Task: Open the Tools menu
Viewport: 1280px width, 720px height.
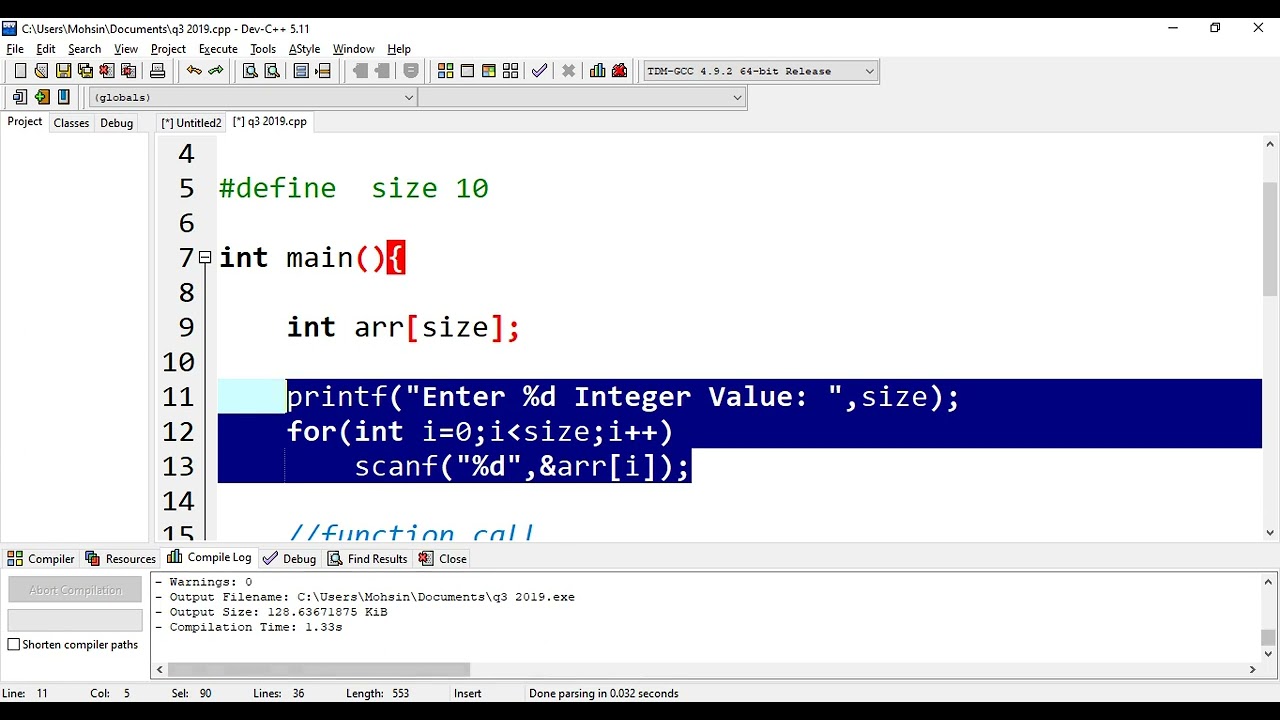Action: 263,49
